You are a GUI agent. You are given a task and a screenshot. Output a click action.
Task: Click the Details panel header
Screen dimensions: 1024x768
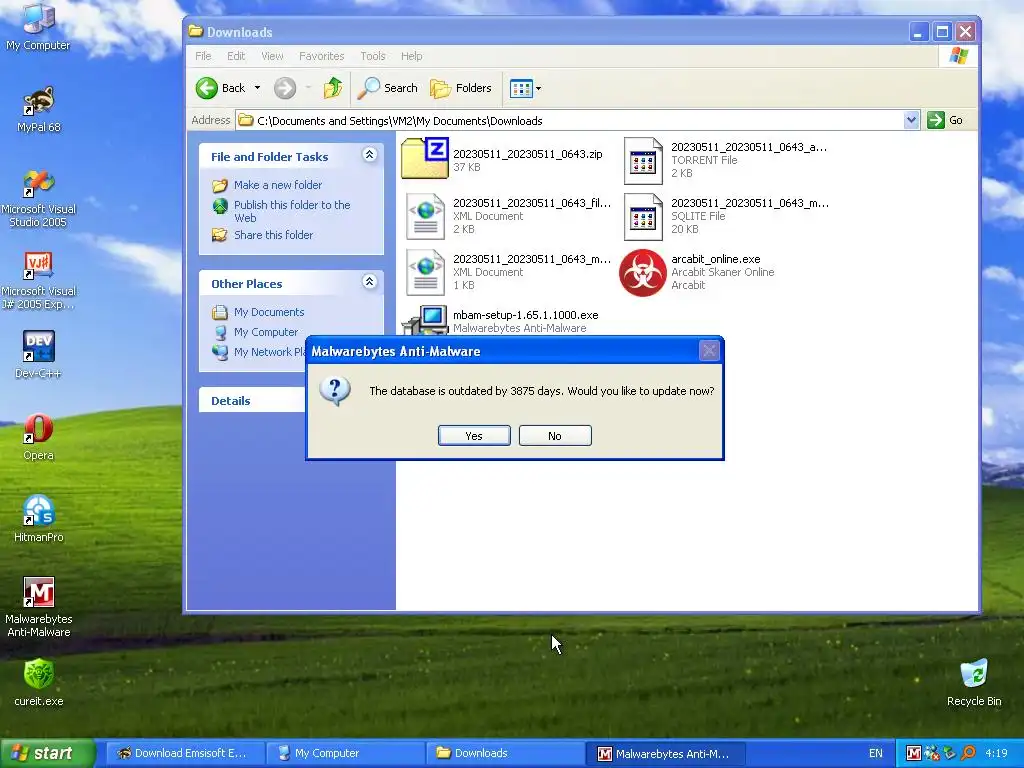tap(252, 400)
